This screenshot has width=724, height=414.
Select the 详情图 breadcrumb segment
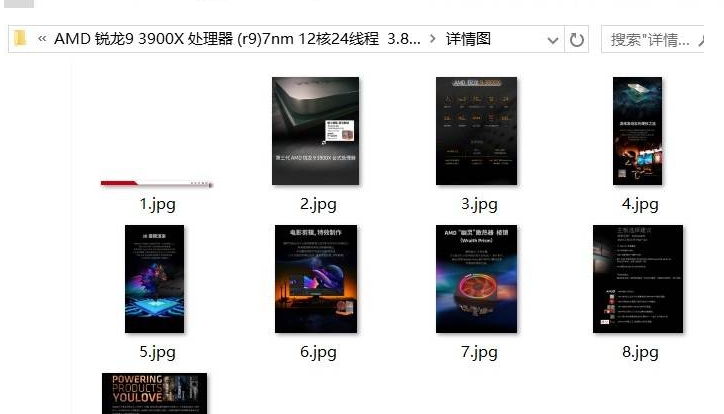468,39
